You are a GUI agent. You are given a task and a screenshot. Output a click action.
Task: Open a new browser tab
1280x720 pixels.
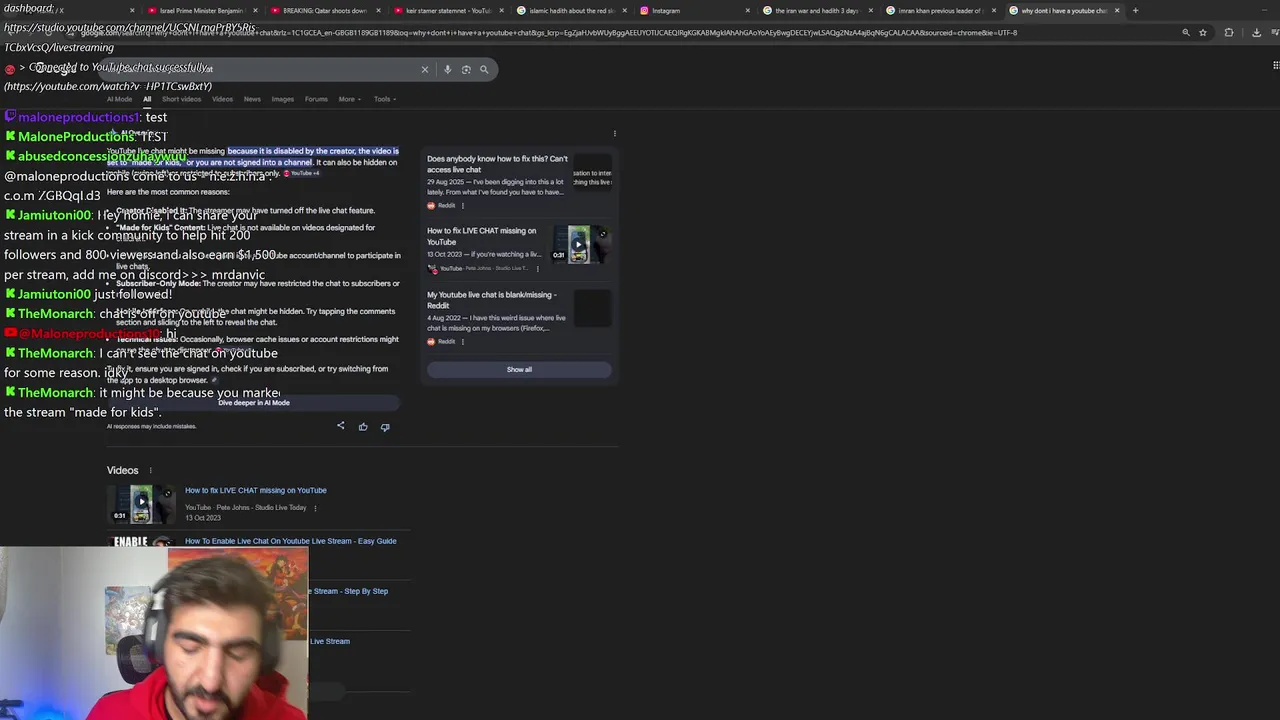click(1135, 10)
